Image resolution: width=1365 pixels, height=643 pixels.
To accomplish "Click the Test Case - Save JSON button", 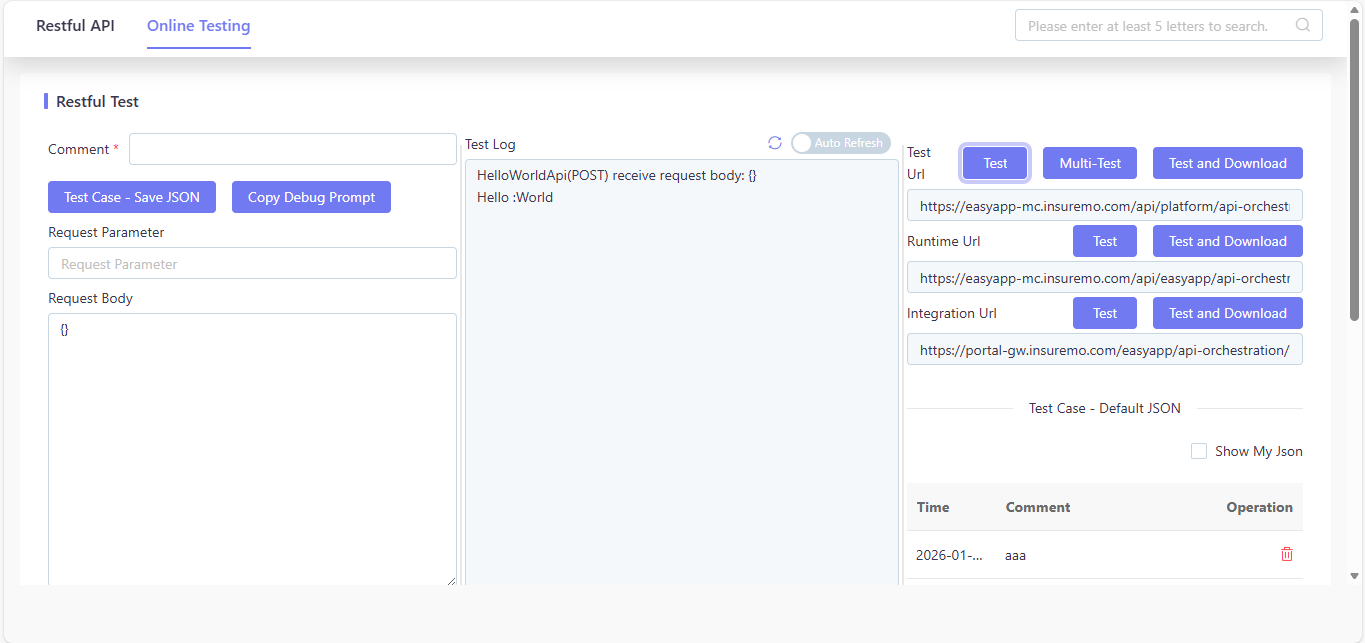I will coord(132,197).
